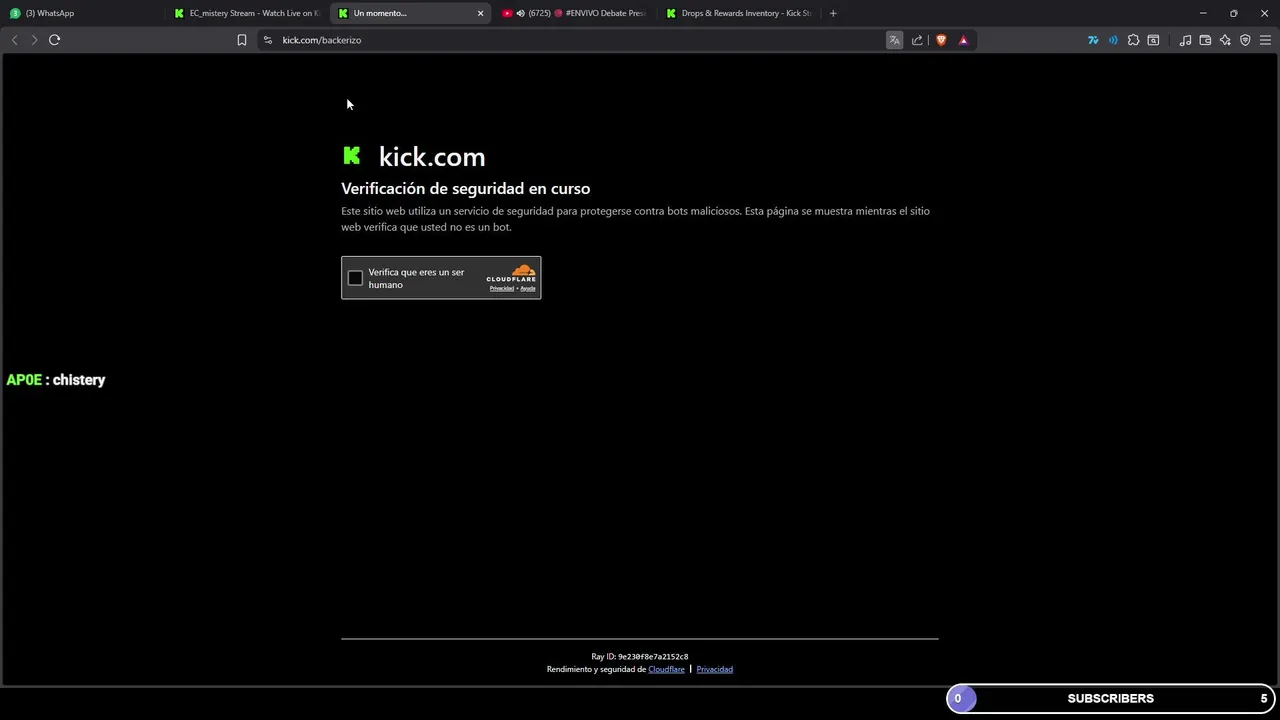Open the Ayuda link in the captcha widget

[528, 289]
